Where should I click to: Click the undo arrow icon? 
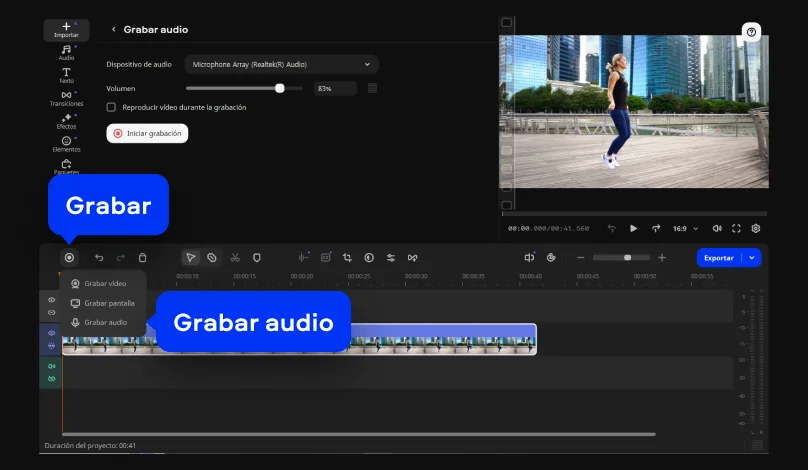(x=98, y=257)
